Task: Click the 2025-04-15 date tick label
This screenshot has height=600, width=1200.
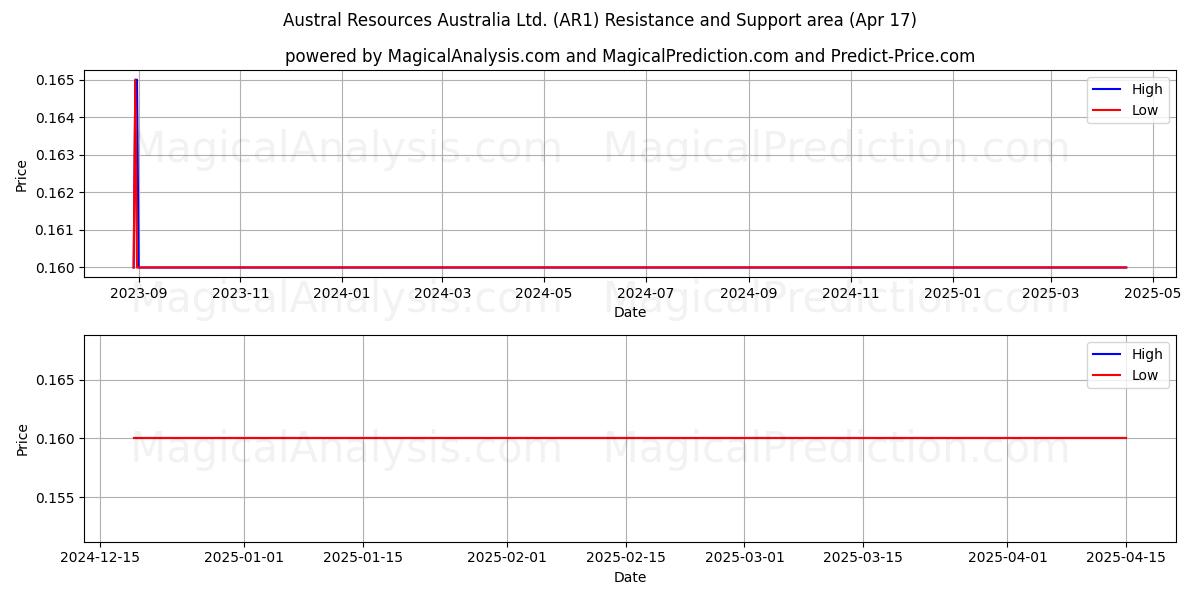Action: click(1126, 558)
